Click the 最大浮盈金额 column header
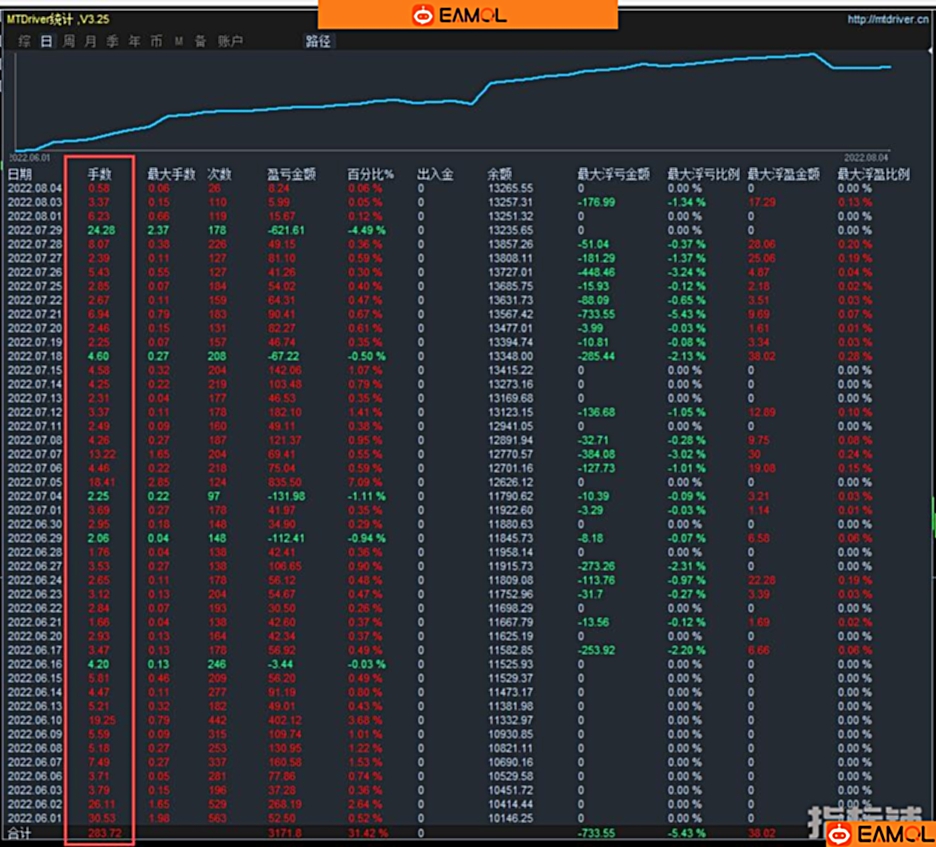The height and width of the screenshot is (847, 936). coord(784,174)
